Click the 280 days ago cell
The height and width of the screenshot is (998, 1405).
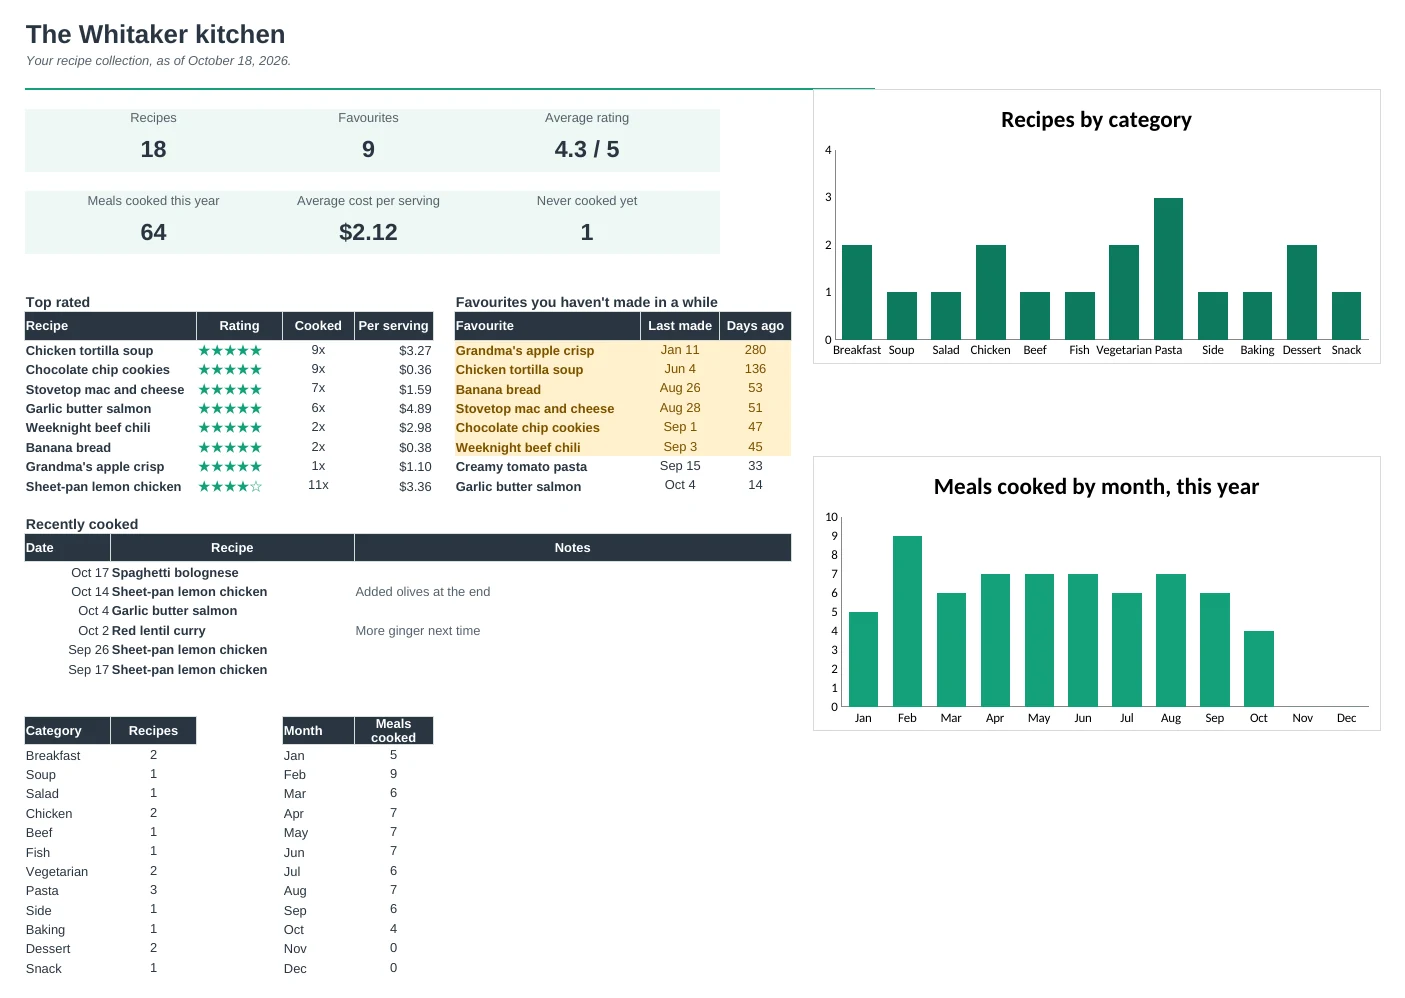(x=755, y=350)
